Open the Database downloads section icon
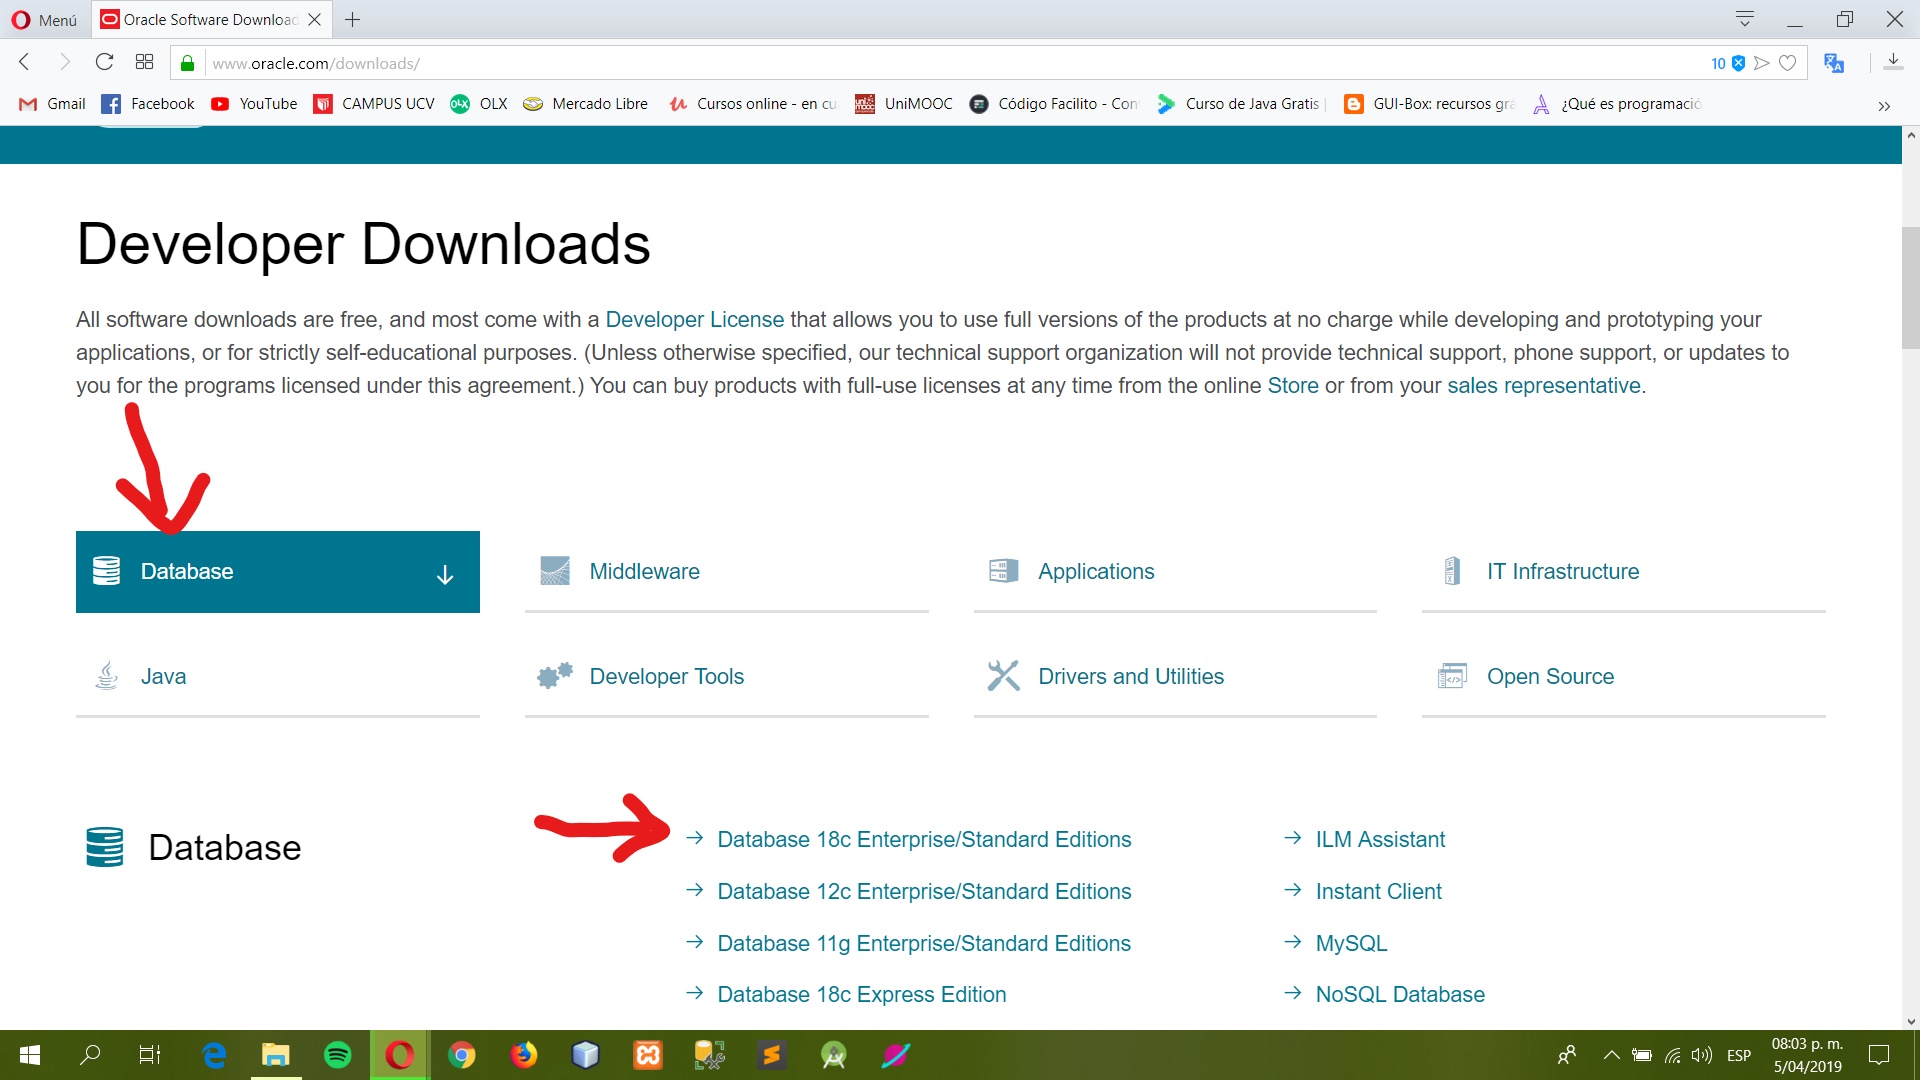 click(x=105, y=571)
